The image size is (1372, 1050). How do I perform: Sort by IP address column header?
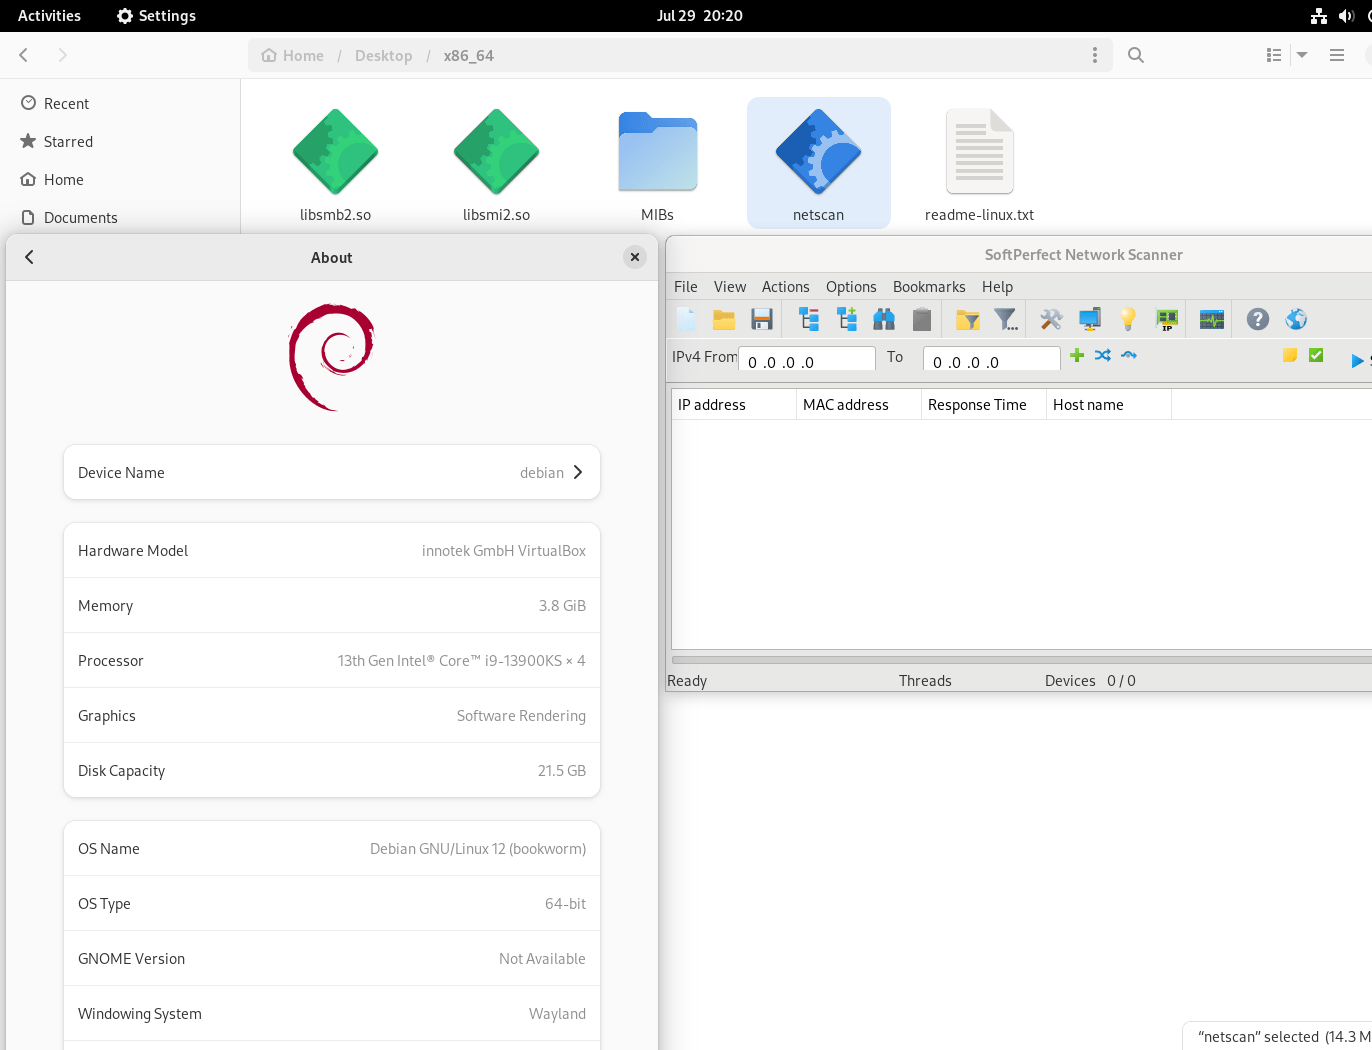(x=734, y=405)
